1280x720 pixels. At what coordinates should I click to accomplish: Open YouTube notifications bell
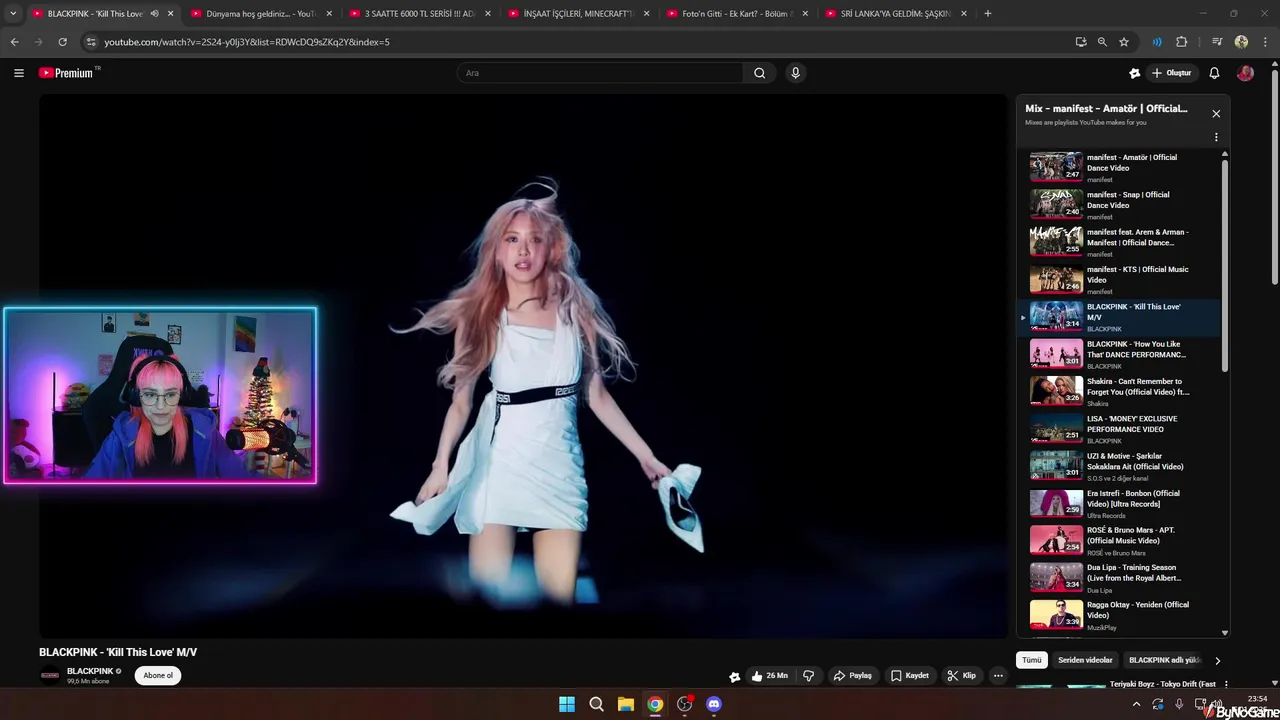pos(1214,73)
